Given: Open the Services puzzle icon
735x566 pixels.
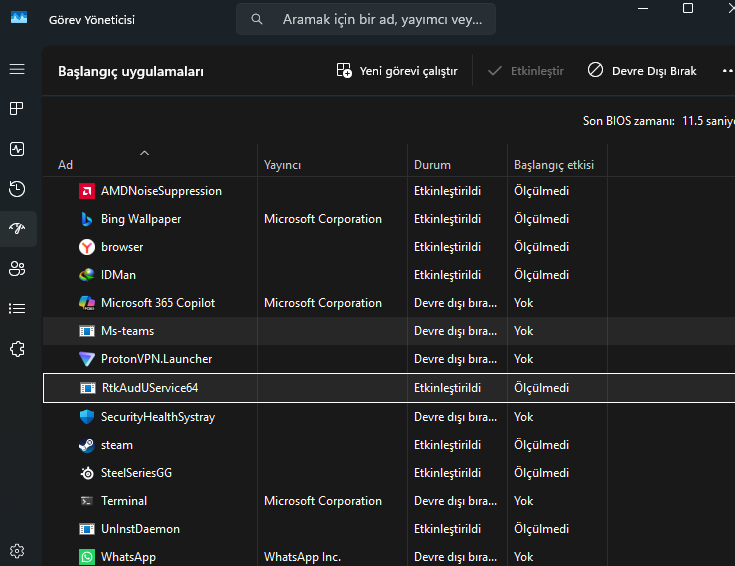Looking at the screenshot, I should pos(17,348).
